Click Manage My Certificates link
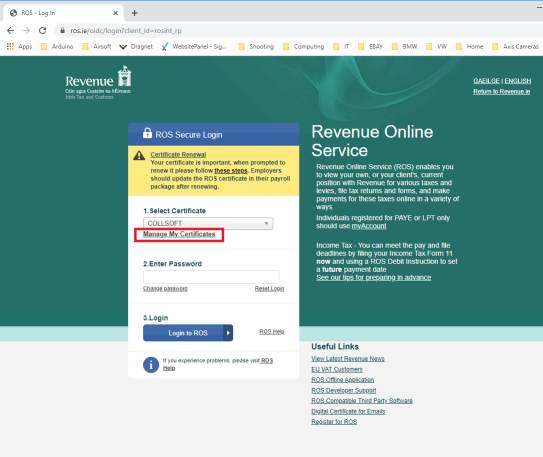The image size is (543, 457). point(179,234)
